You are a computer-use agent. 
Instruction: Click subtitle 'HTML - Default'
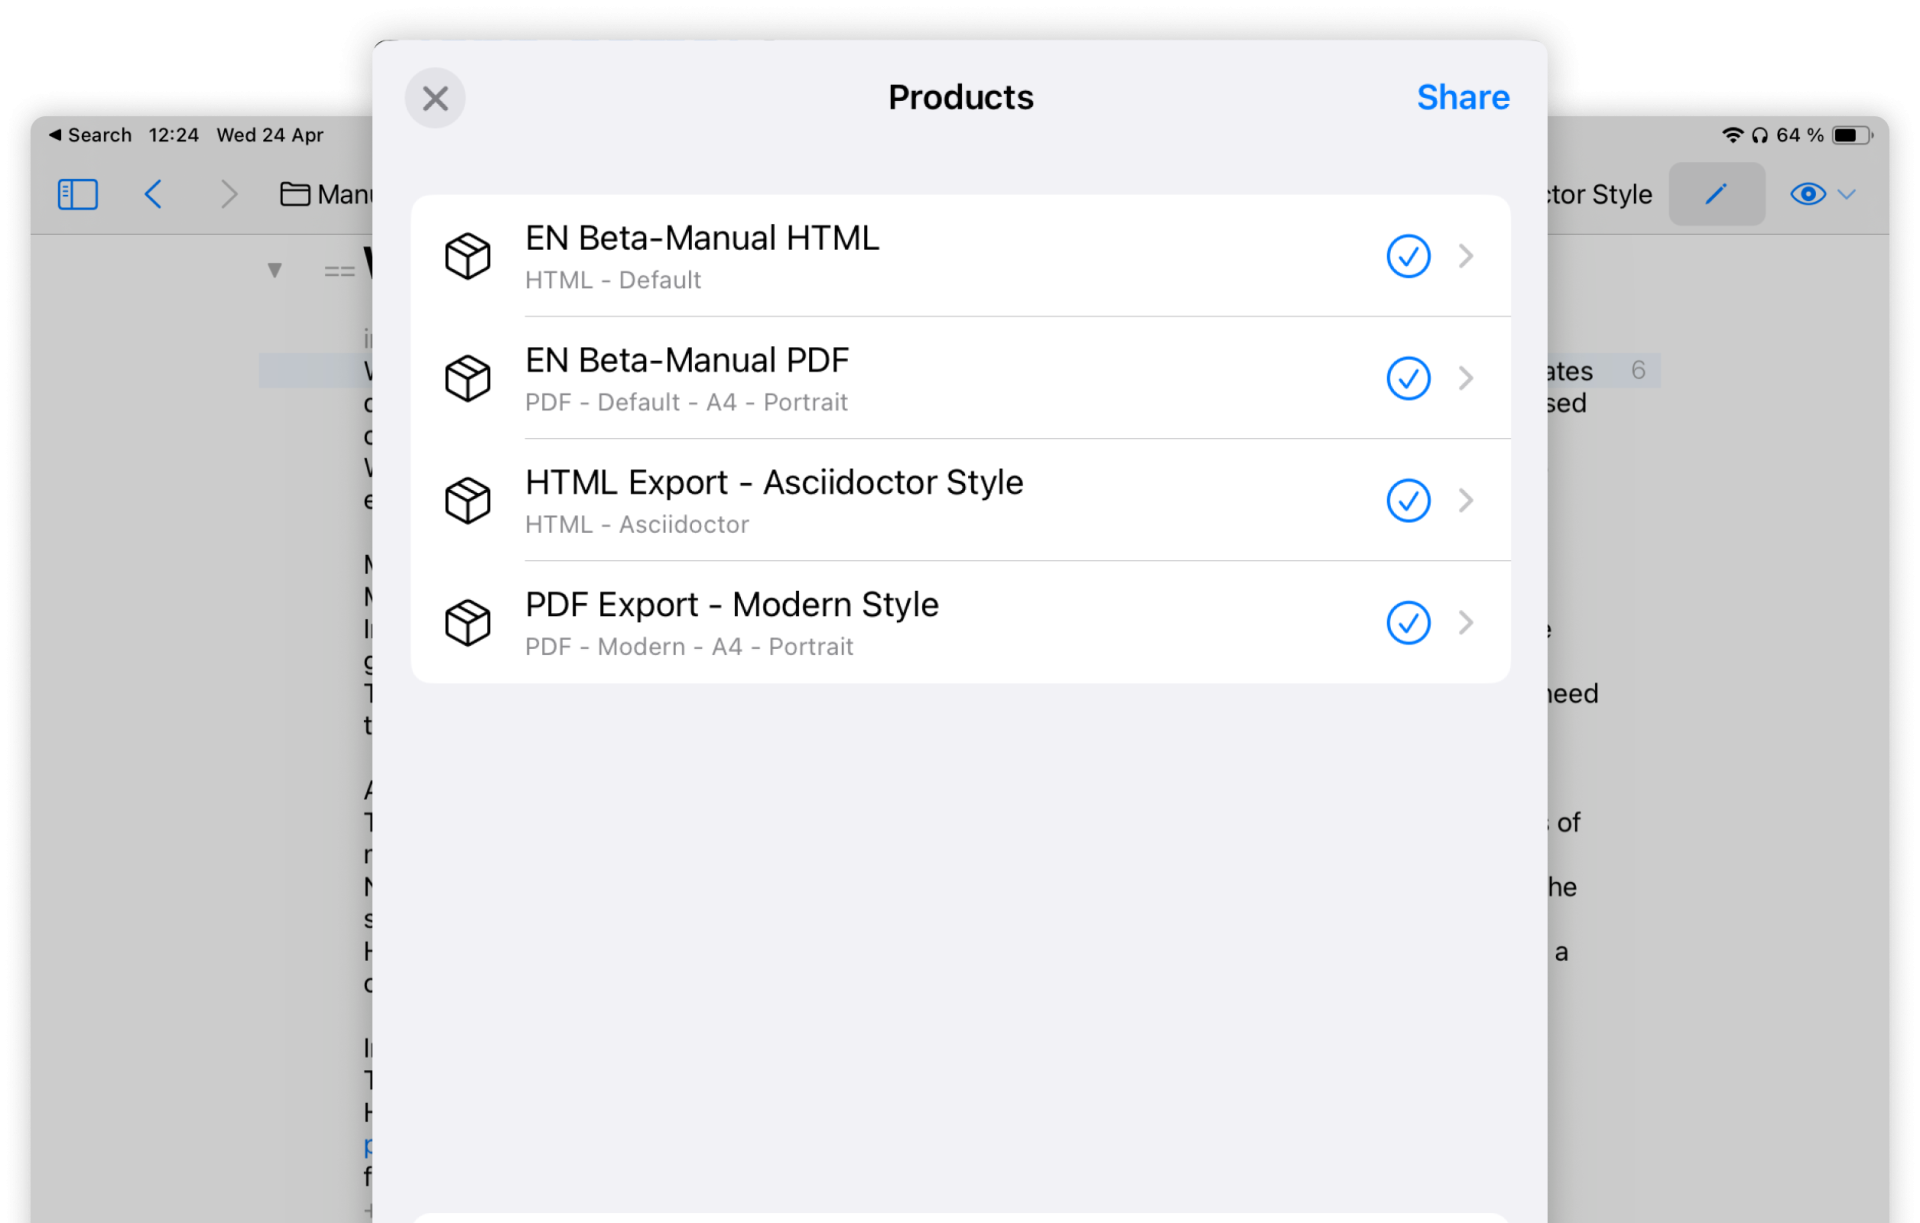(613, 280)
